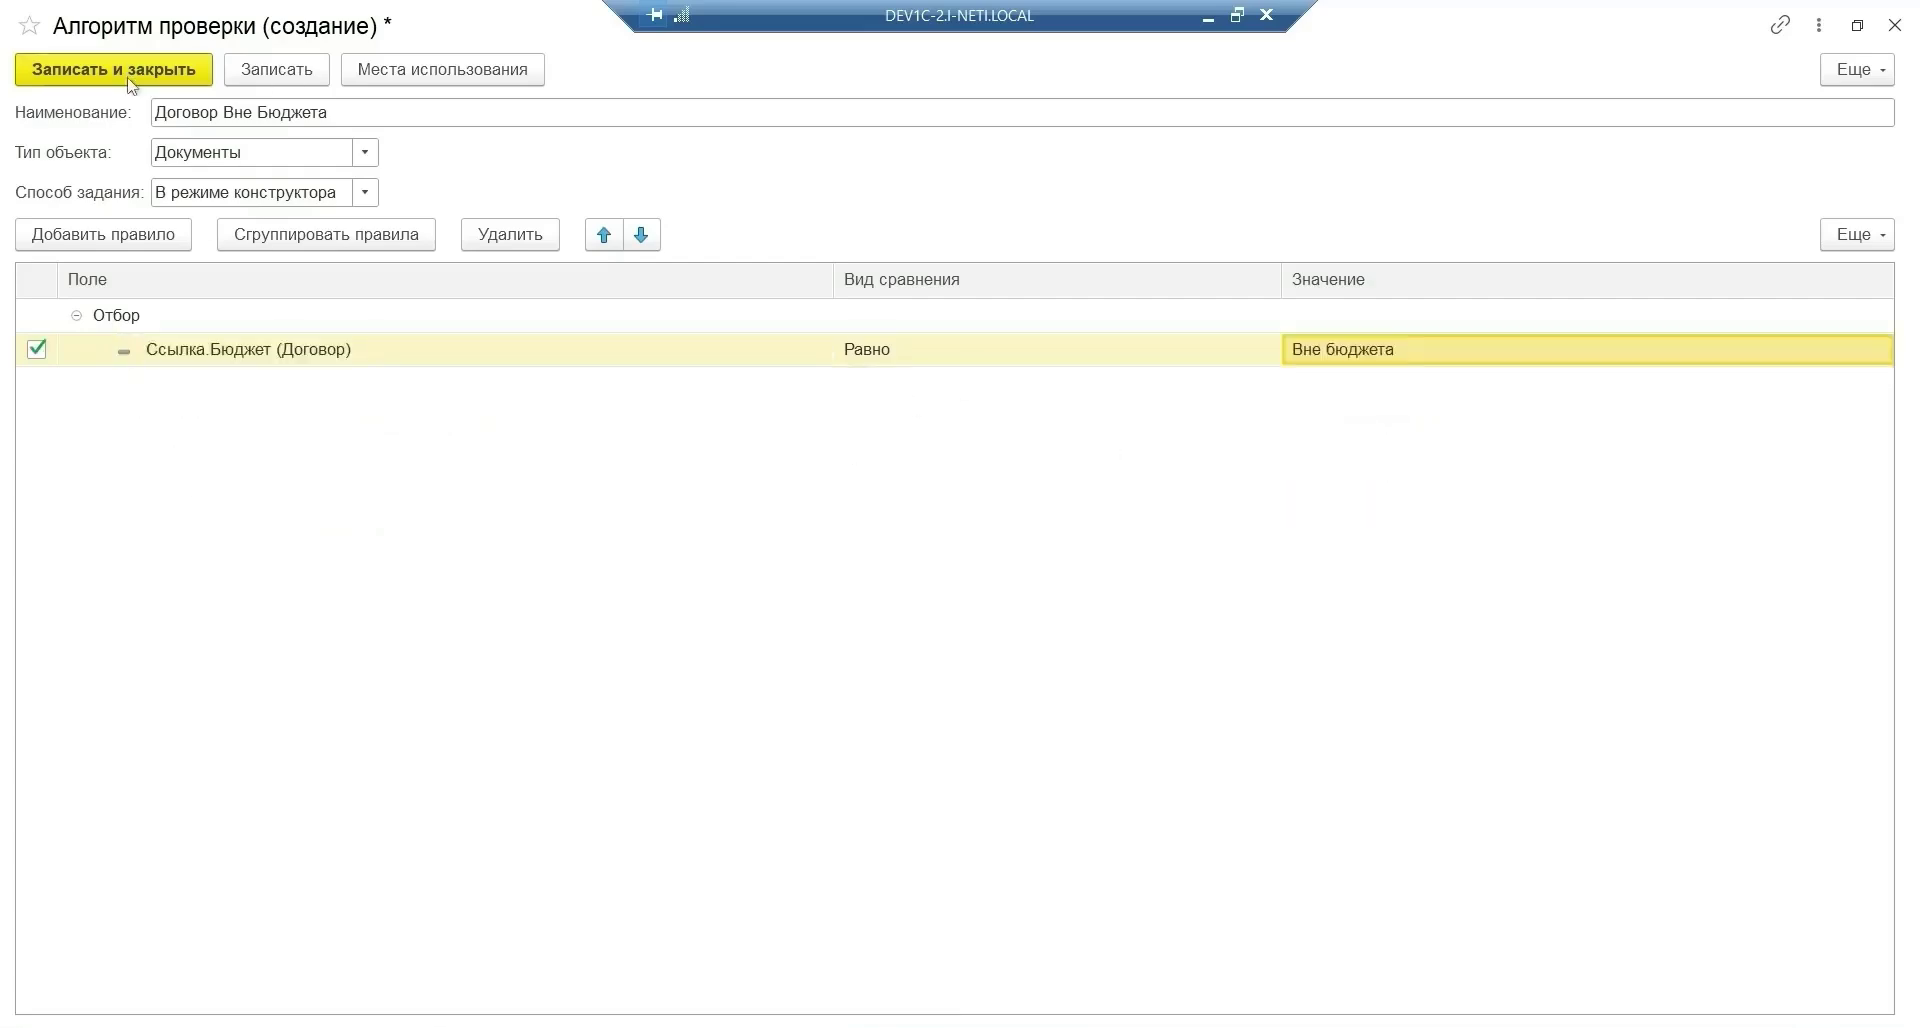This screenshot has width=1920, height=1028.
Task: Click Записать и закрыть button
Action: click(114, 70)
